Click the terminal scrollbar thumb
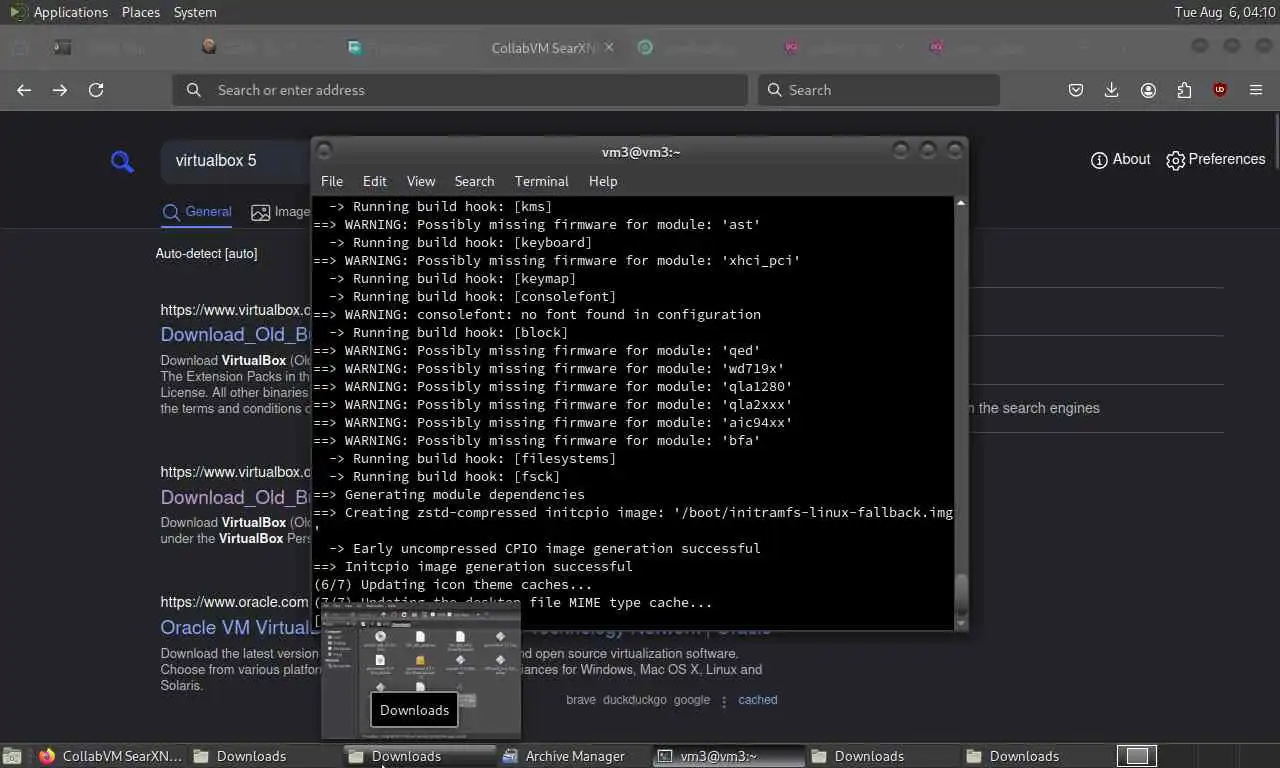 tap(961, 595)
